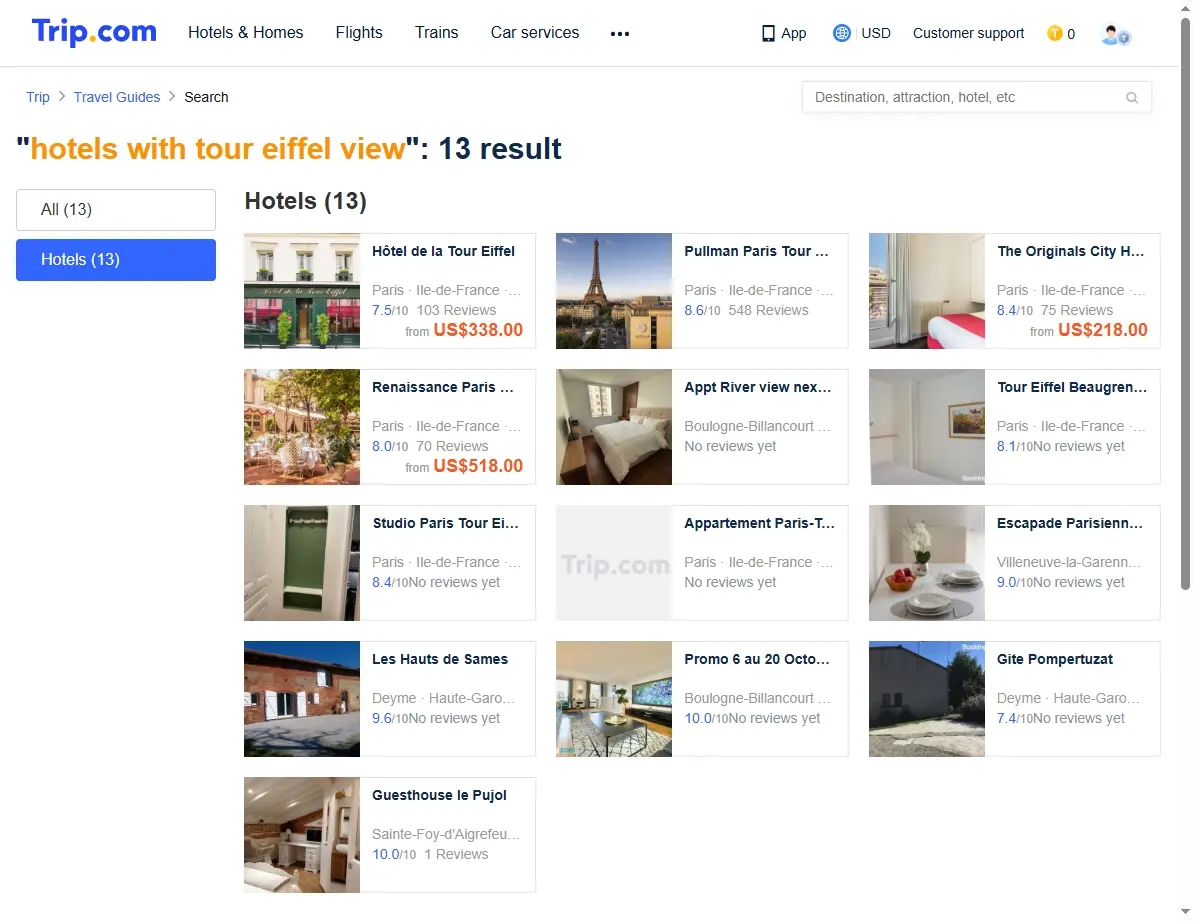This screenshot has width=1193, height=921.
Task: Open the Trains menu item
Action: (437, 33)
